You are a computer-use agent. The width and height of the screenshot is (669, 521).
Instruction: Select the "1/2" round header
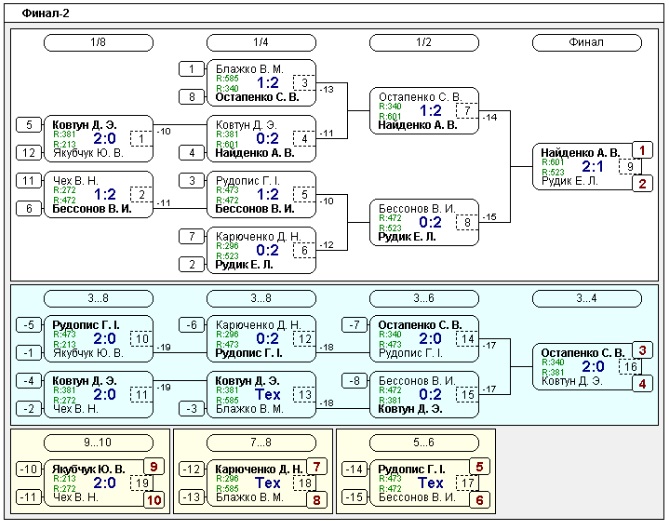[x=424, y=43]
